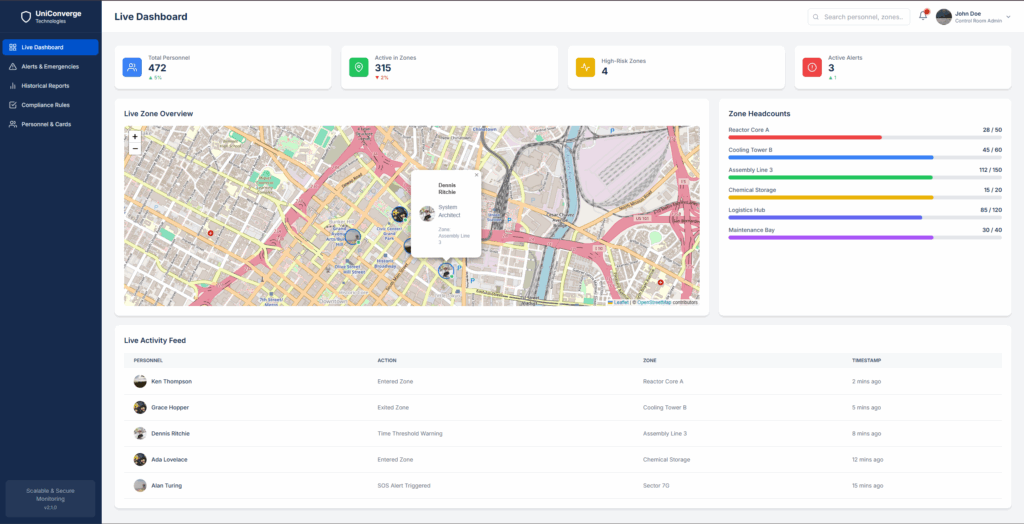Zoom in on the map with the plus button
The height and width of the screenshot is (524, 1024).
(135, 136)
